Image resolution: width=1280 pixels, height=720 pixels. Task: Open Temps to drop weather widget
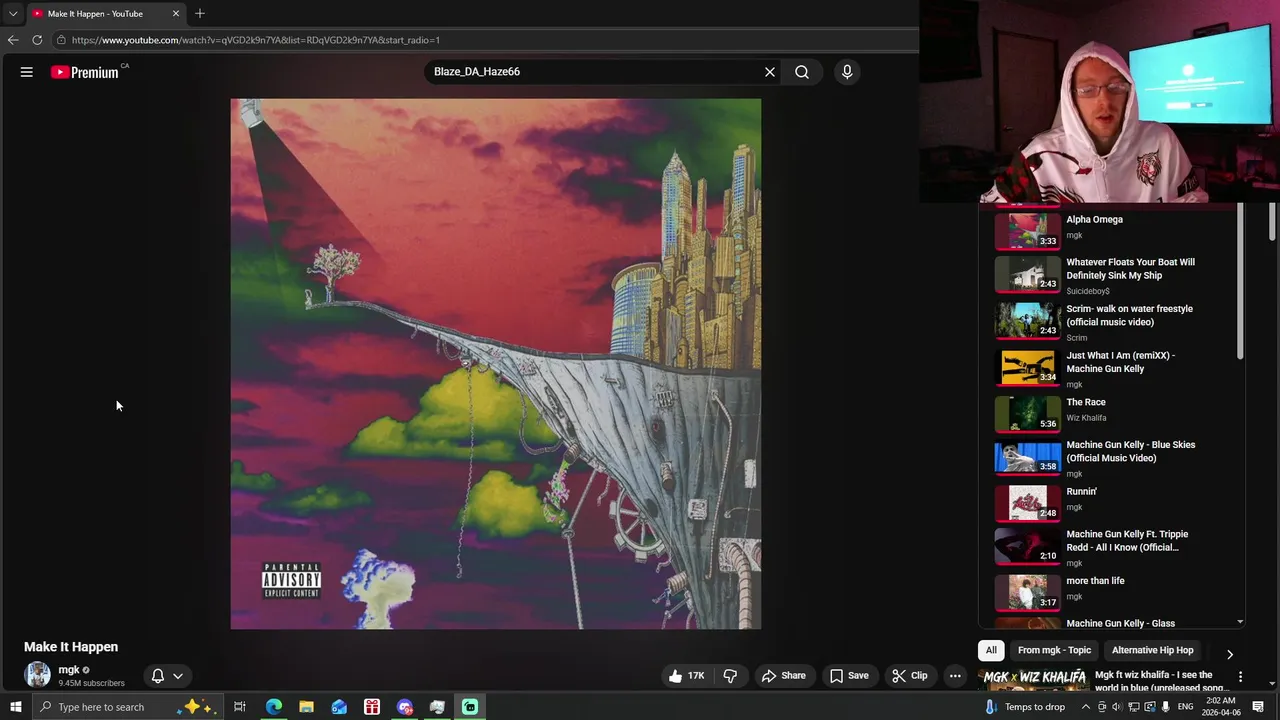tap(1026, 707)
